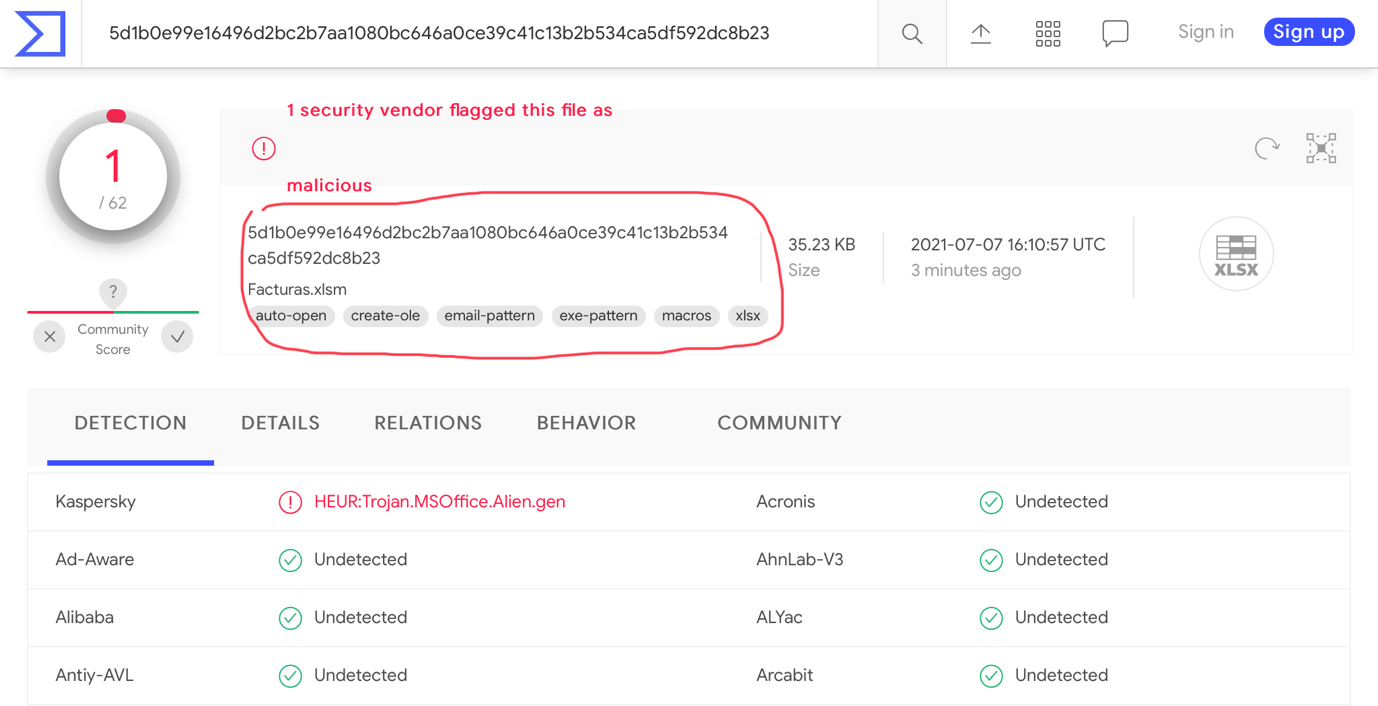This screenshot has width=1378, height=706.
Task: Click the 1/62 detection score gauge
Action: (x=113, y=176)
